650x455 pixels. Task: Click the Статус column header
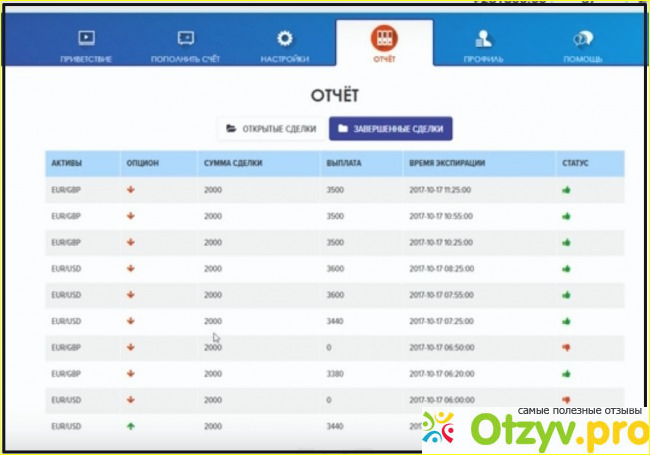579,162
